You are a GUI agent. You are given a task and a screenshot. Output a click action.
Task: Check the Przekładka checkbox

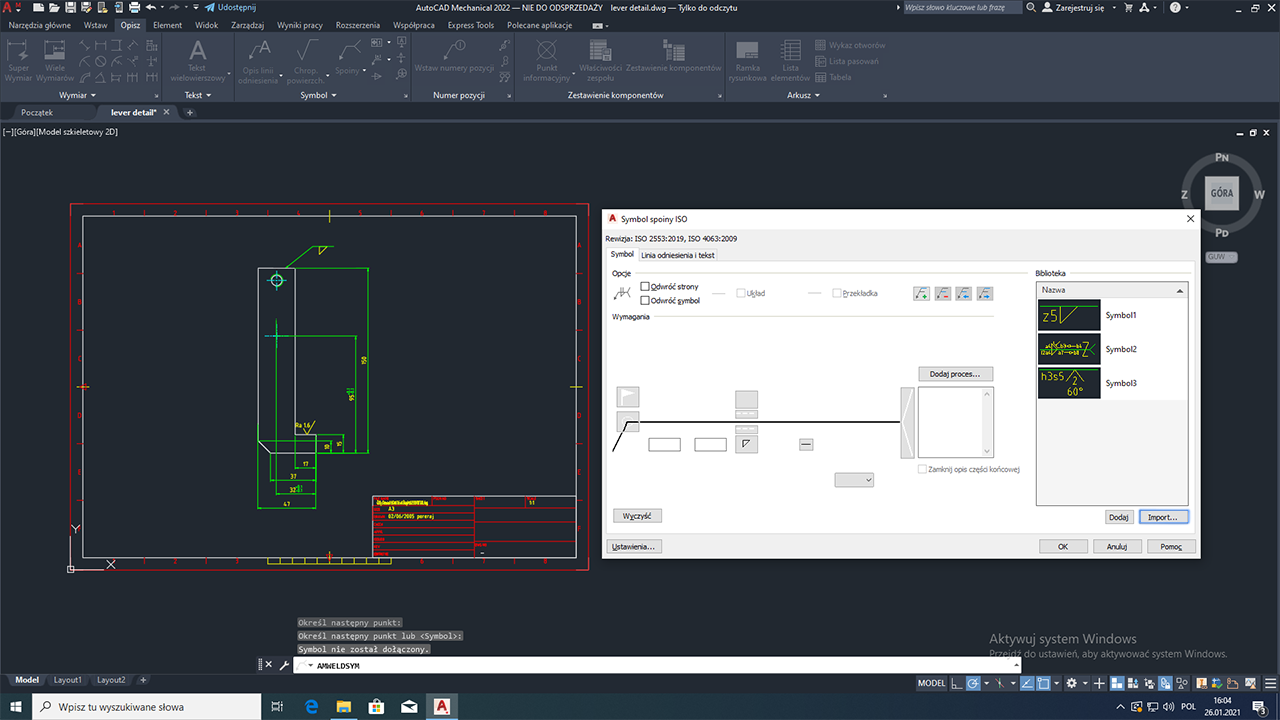click(x=837, y=293)
